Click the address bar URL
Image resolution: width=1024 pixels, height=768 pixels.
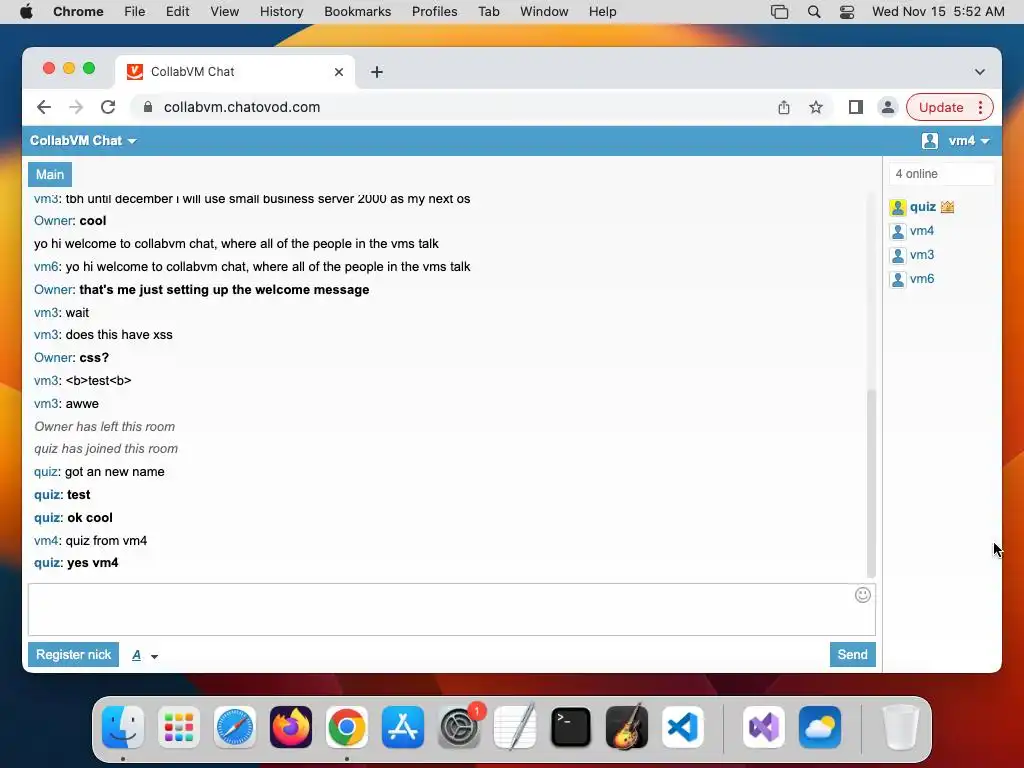[x=242, y=107]
